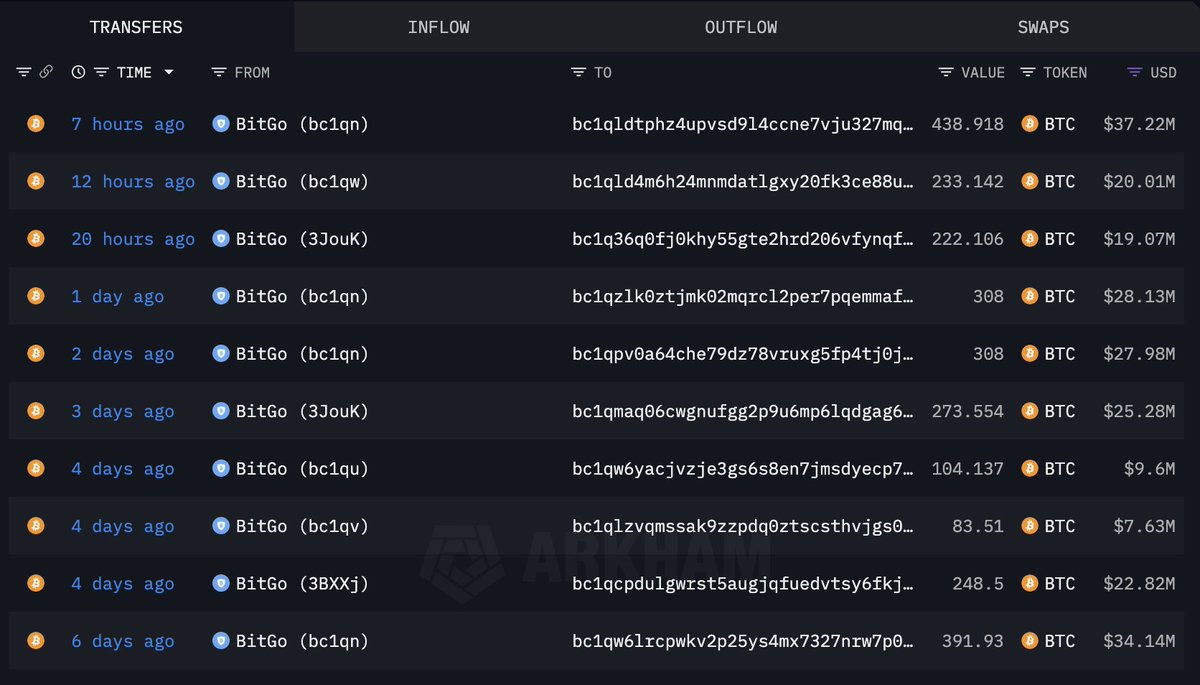Screen dimensions: 1200x685
Task: Open the VALUE column filter icon
Action: click(946, 72)
